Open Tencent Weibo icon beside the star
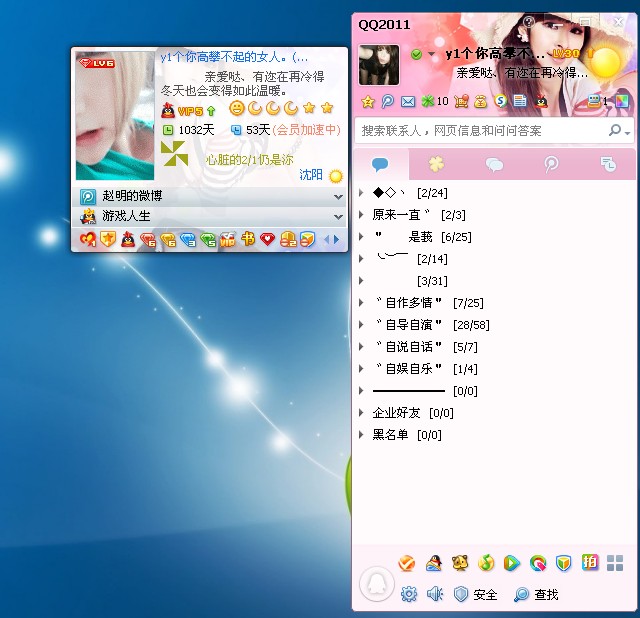Viewport: 640px width, 618px height. [387, 101]
